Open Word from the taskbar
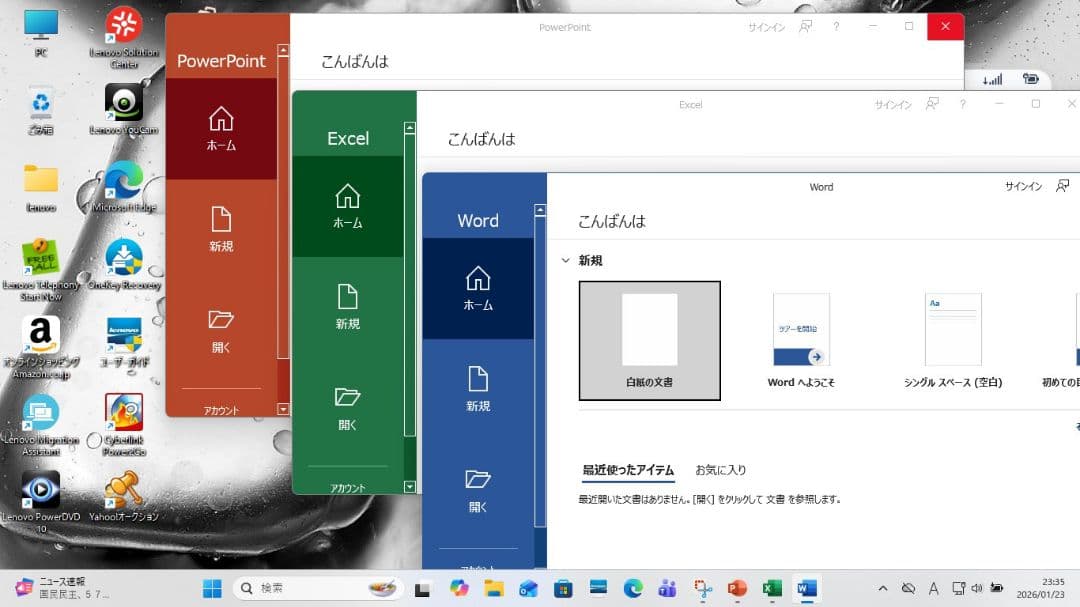 point(806,588)
